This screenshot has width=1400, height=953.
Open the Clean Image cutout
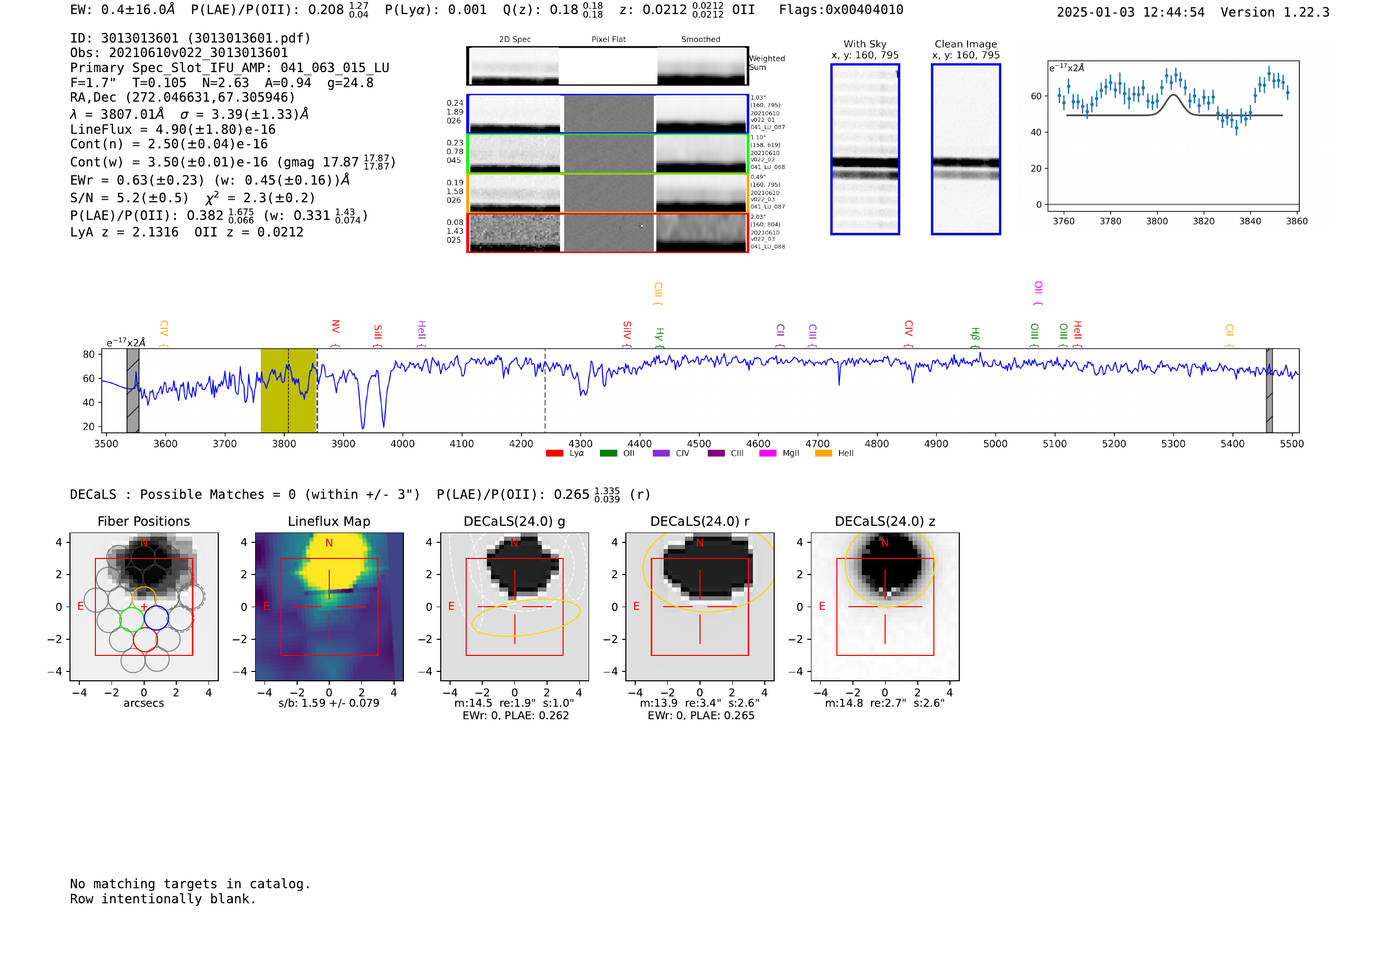[966, 149]
